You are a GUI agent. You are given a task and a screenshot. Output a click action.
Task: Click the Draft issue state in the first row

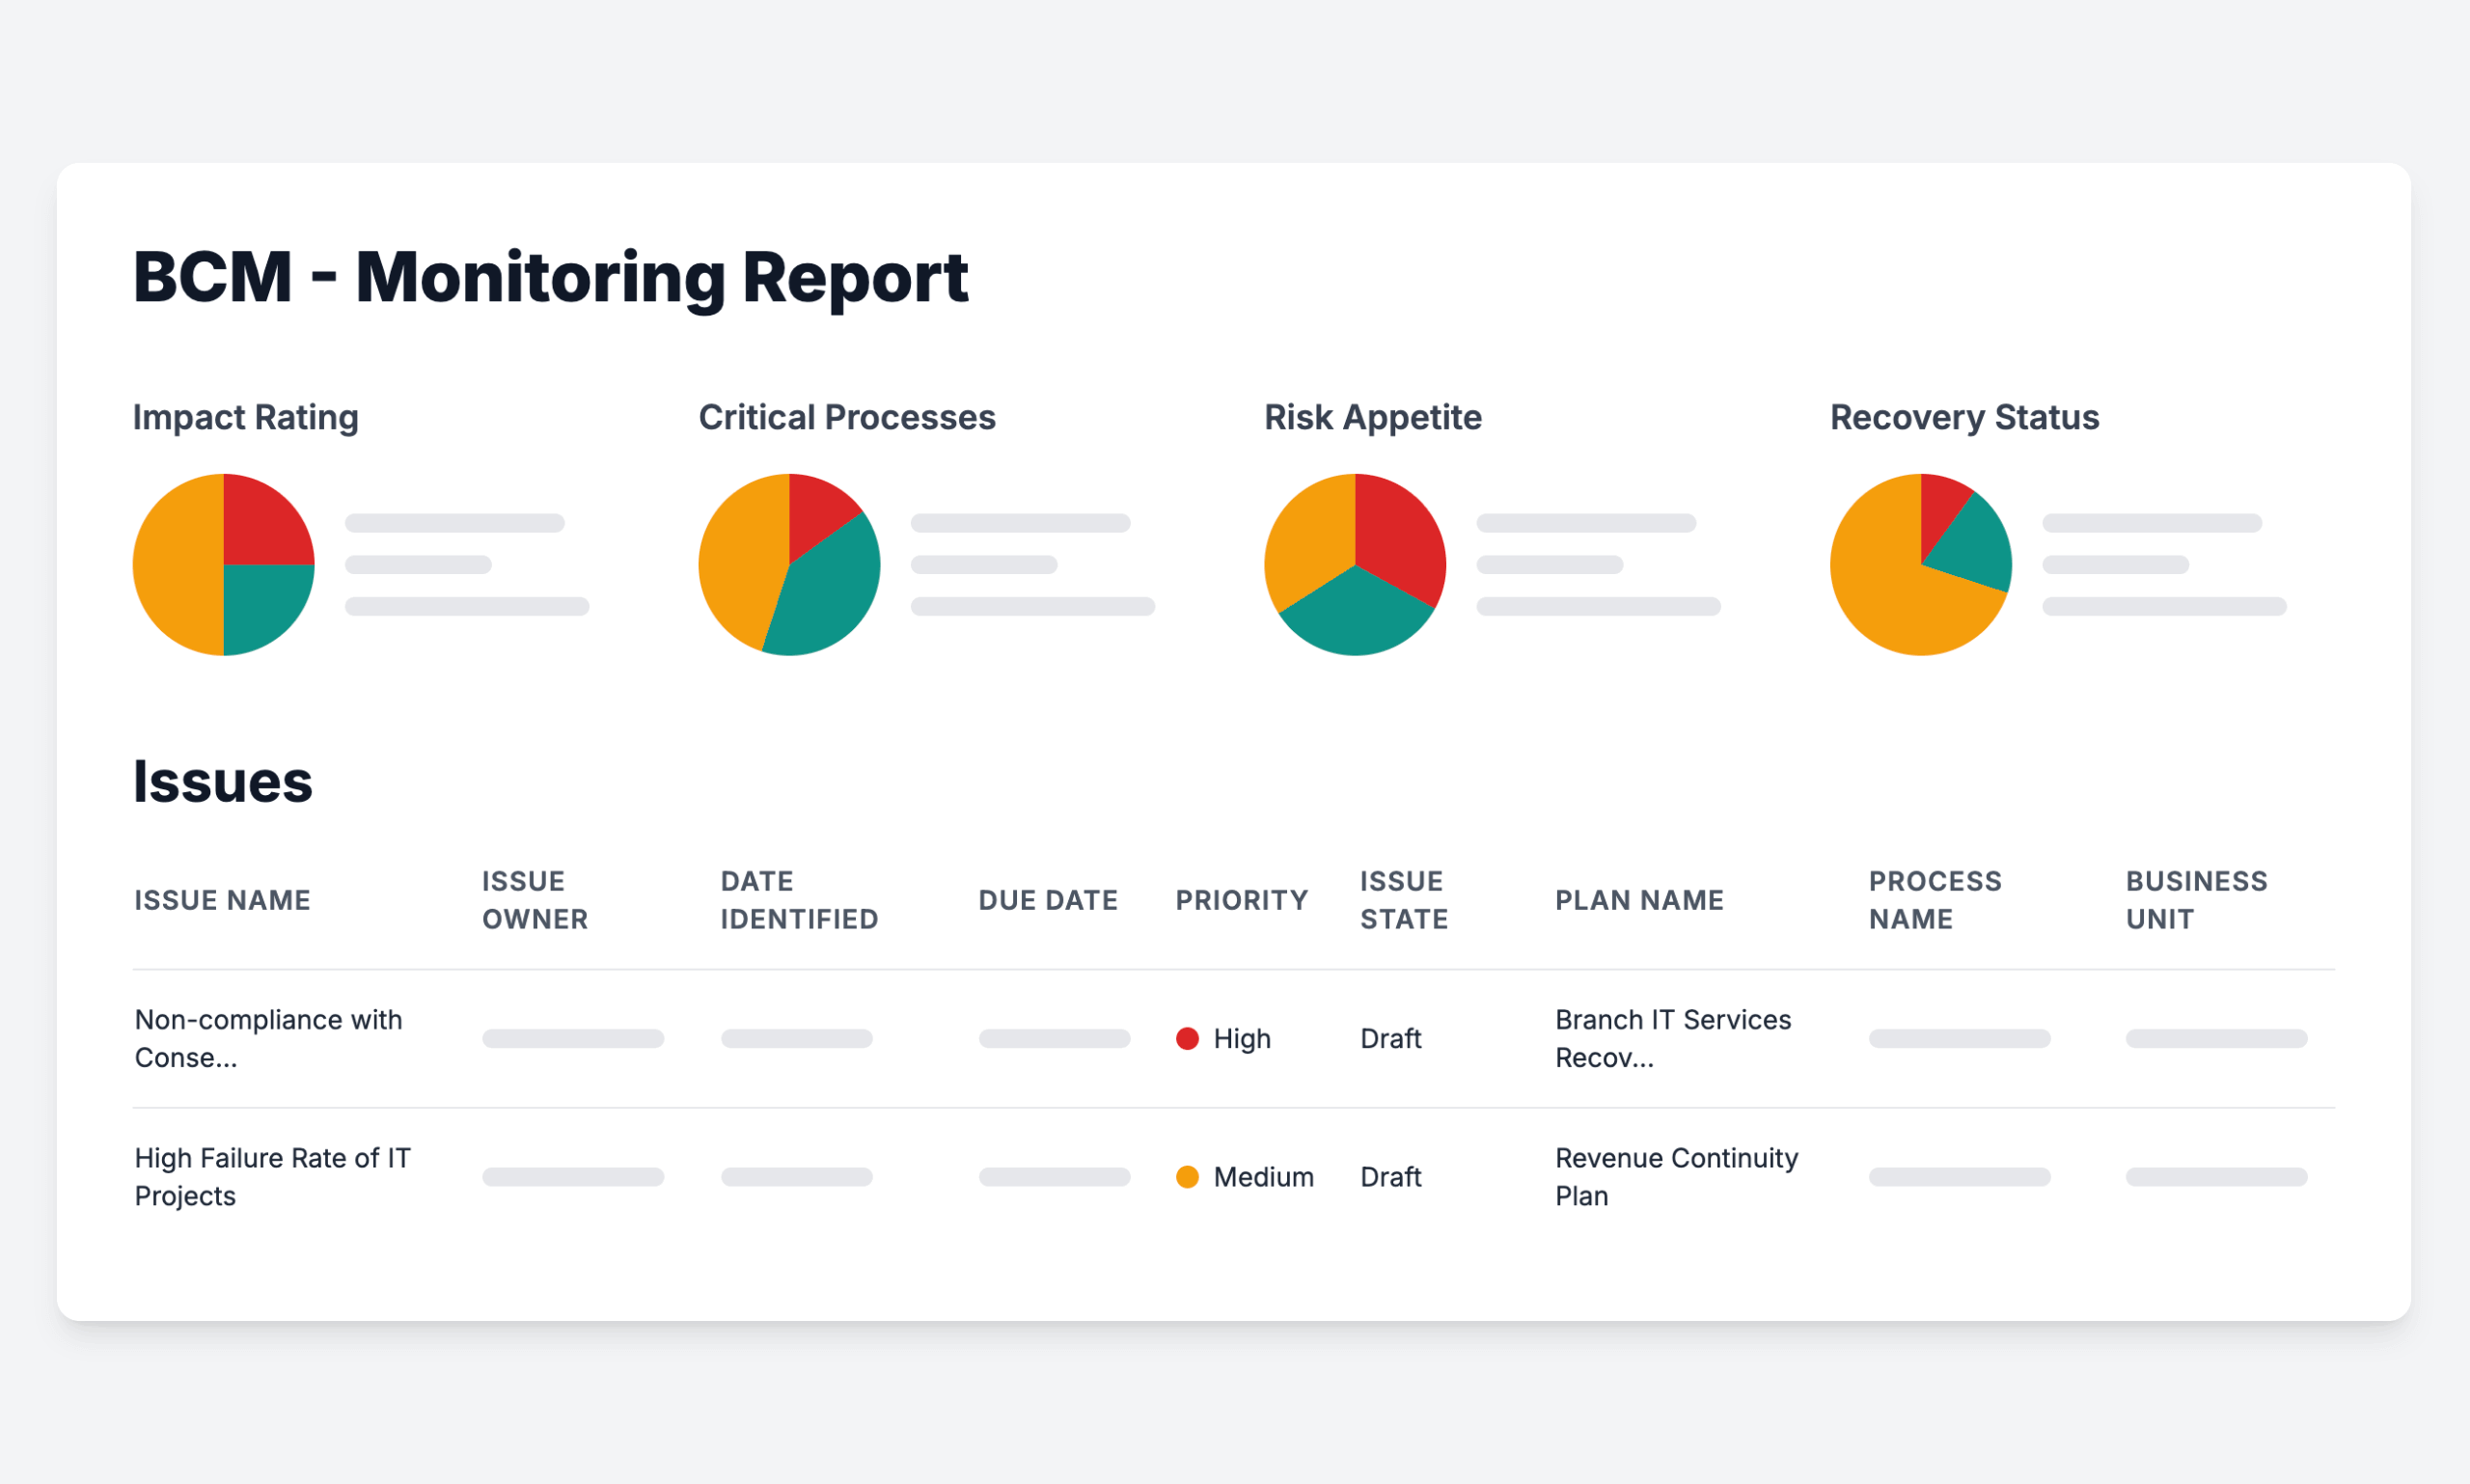tap(1390, 1038)
